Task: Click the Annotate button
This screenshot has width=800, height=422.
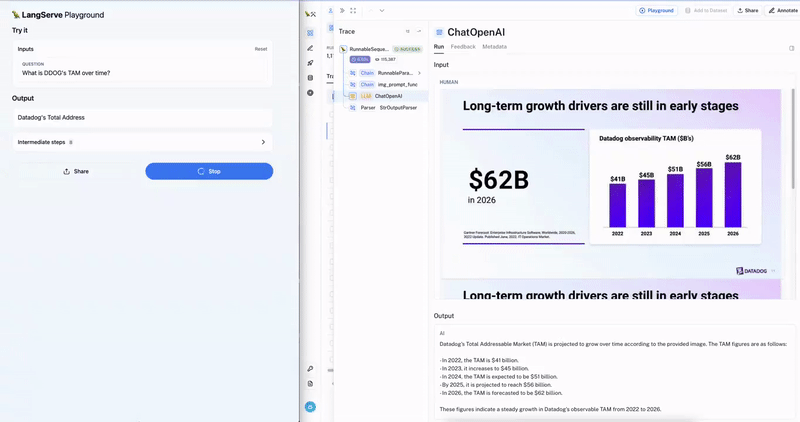Action: 782,10
